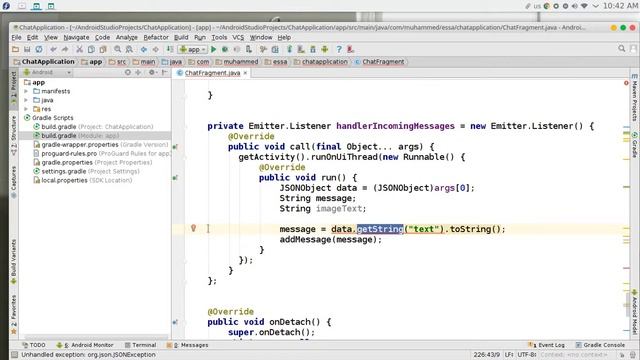This screenshot has width=640, height=360.
Task: Click the Undo arrow icon
Action: click(53, 49)
